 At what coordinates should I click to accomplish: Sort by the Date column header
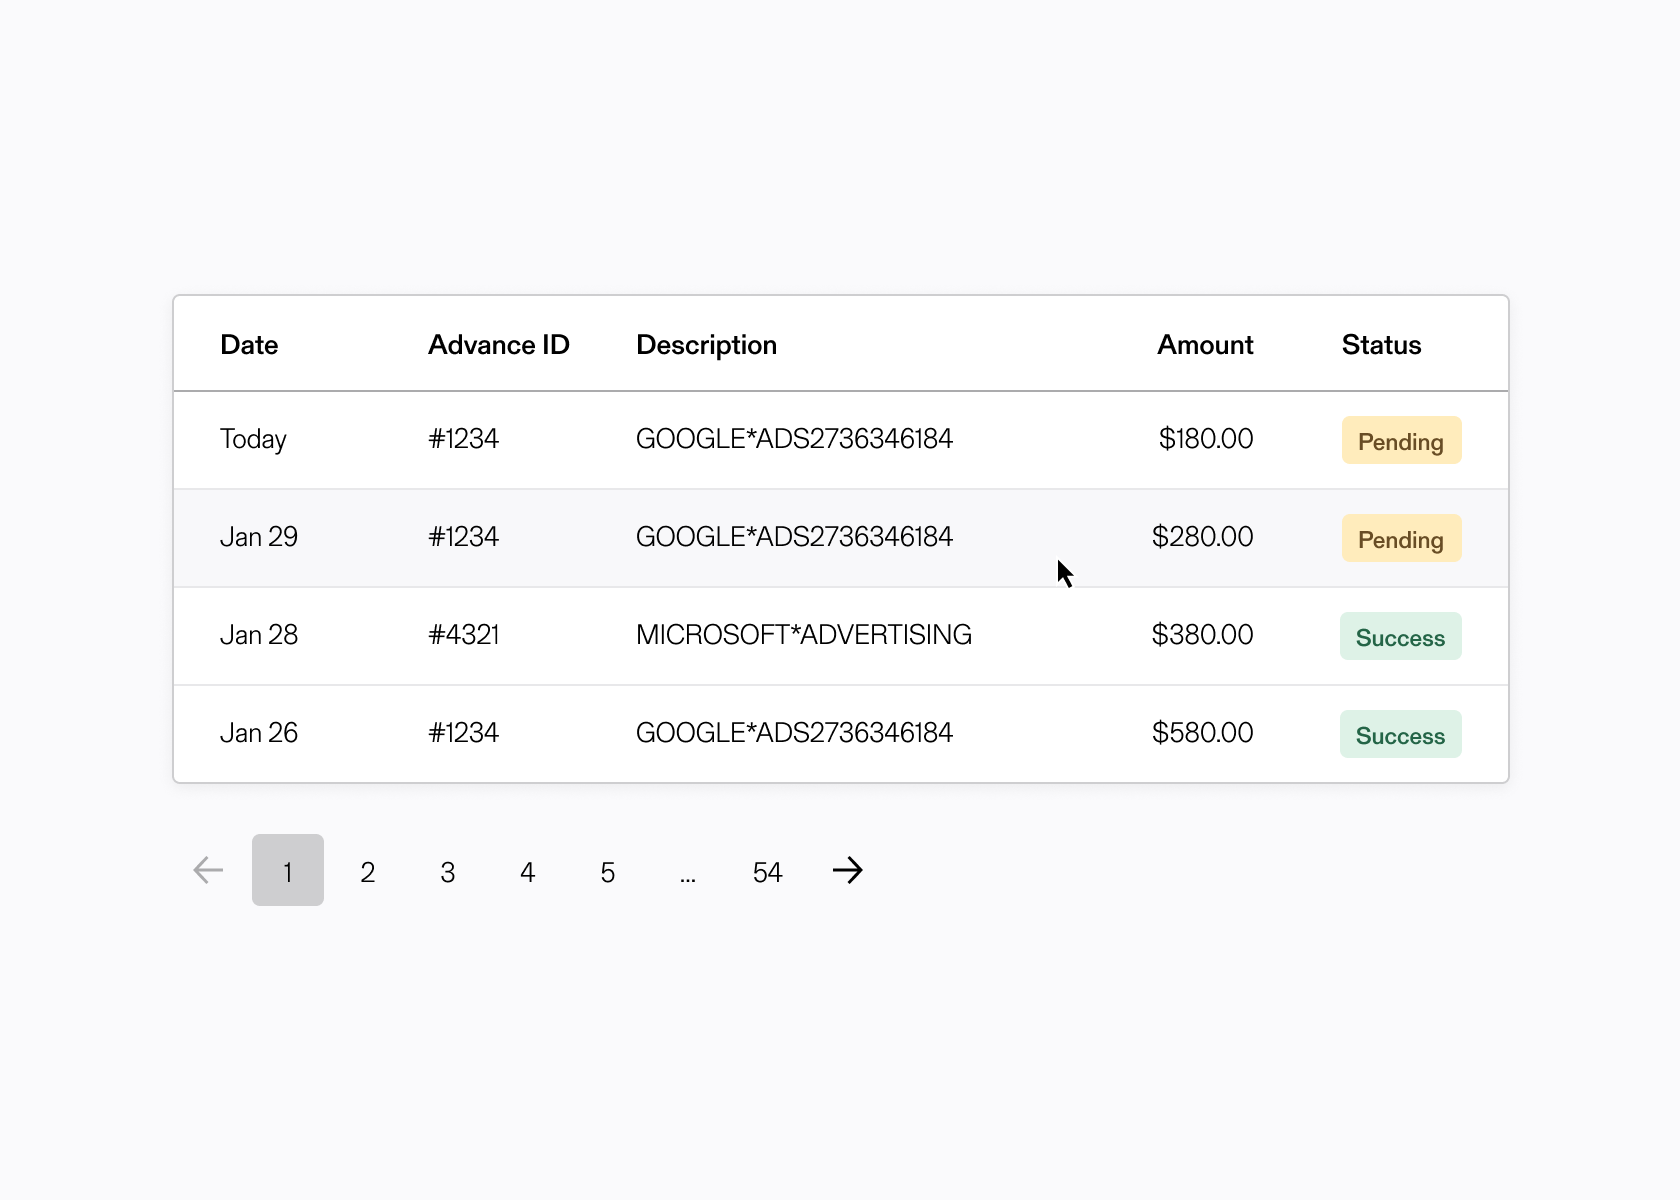click(249, 345)
